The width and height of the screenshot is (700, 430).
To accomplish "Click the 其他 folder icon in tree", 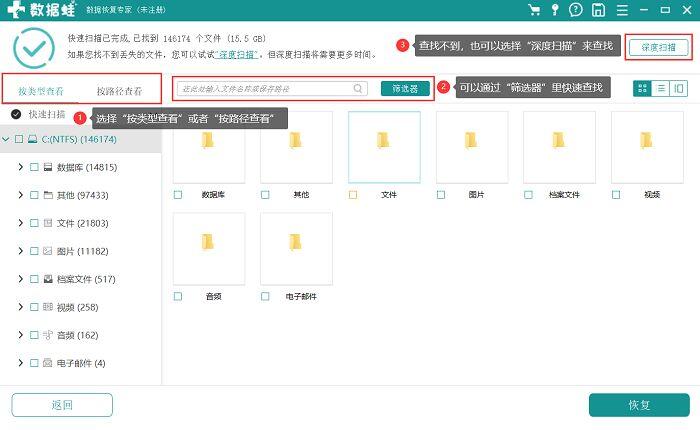I will pos(48,195).
